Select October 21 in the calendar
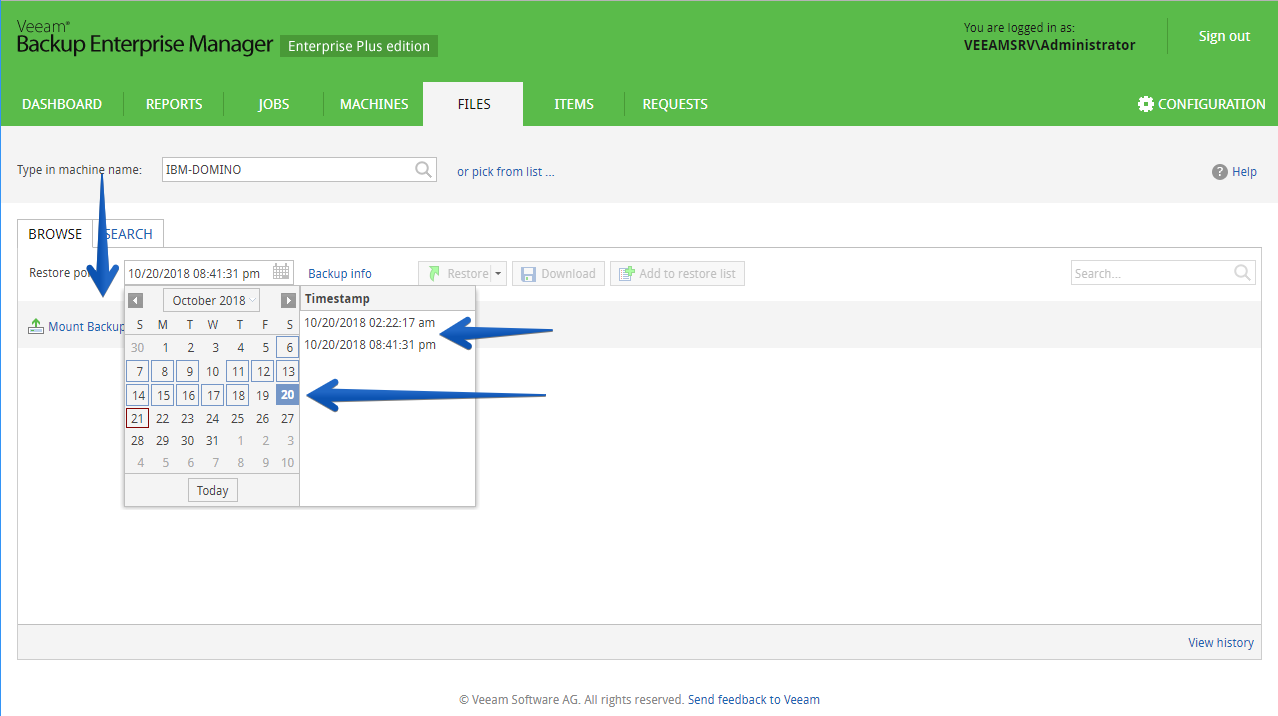 pyautogui.click(x=138, y=418)
